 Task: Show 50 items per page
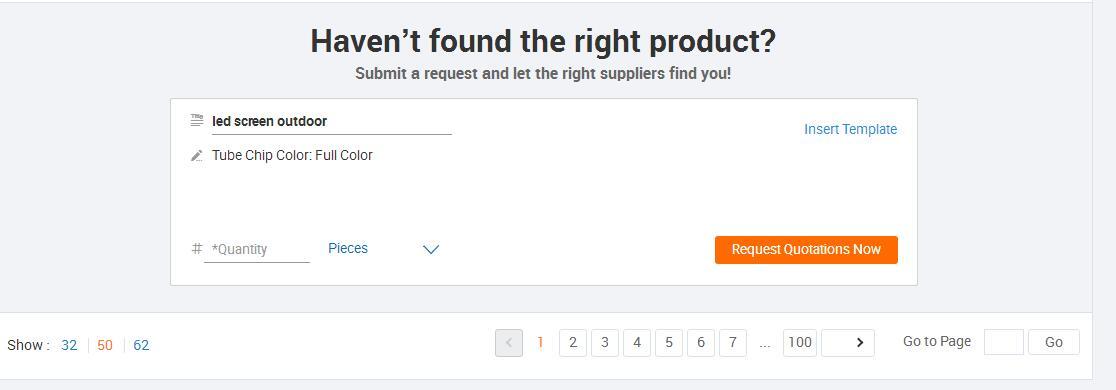[x=105, y=345]
